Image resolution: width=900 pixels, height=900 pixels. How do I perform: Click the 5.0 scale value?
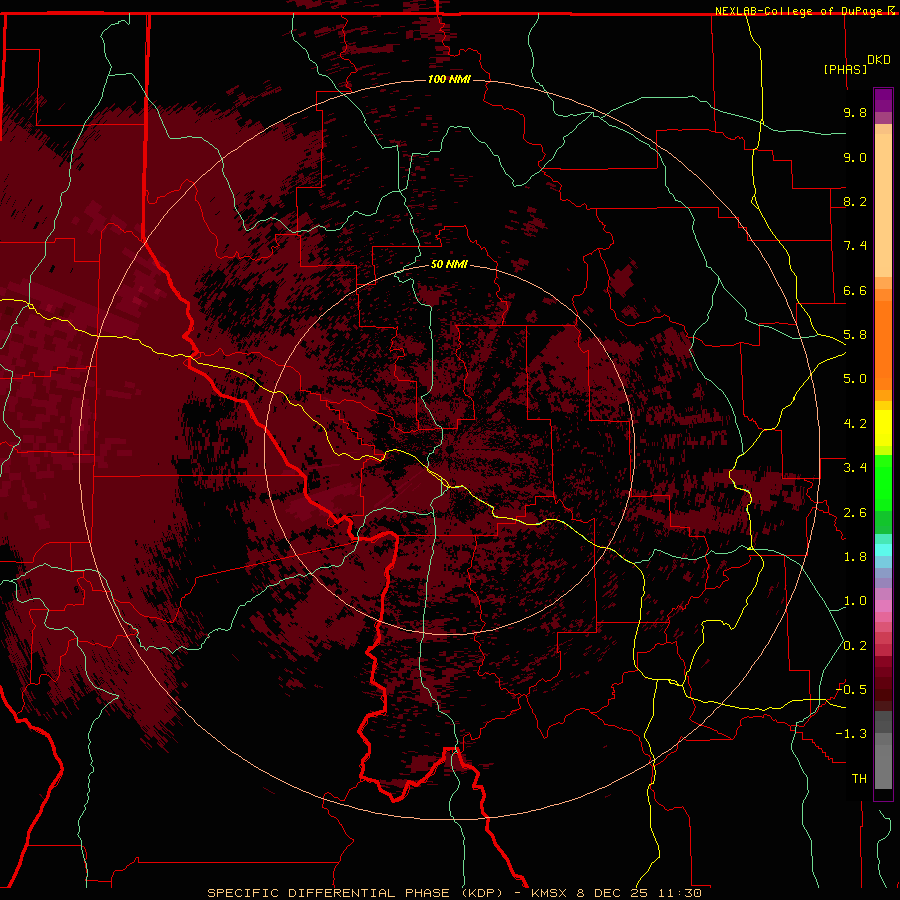point(855,379)
